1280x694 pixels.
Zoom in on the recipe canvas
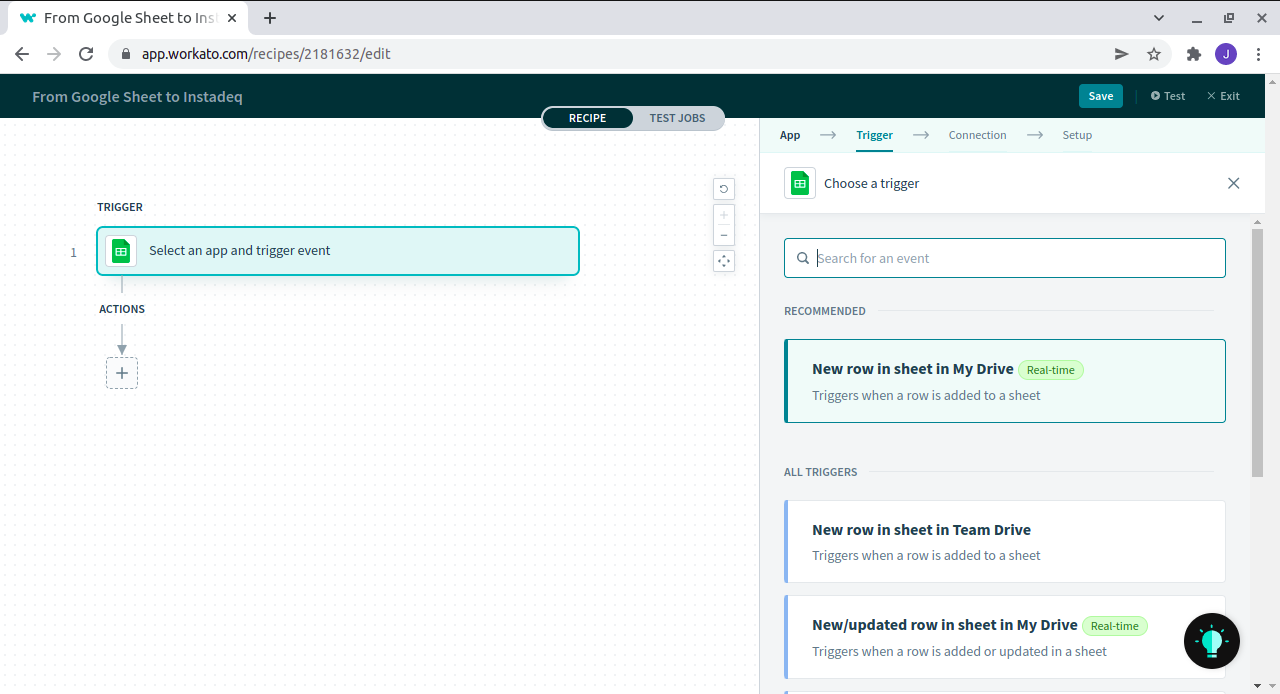pyautogui.click(x=724, y=215)
